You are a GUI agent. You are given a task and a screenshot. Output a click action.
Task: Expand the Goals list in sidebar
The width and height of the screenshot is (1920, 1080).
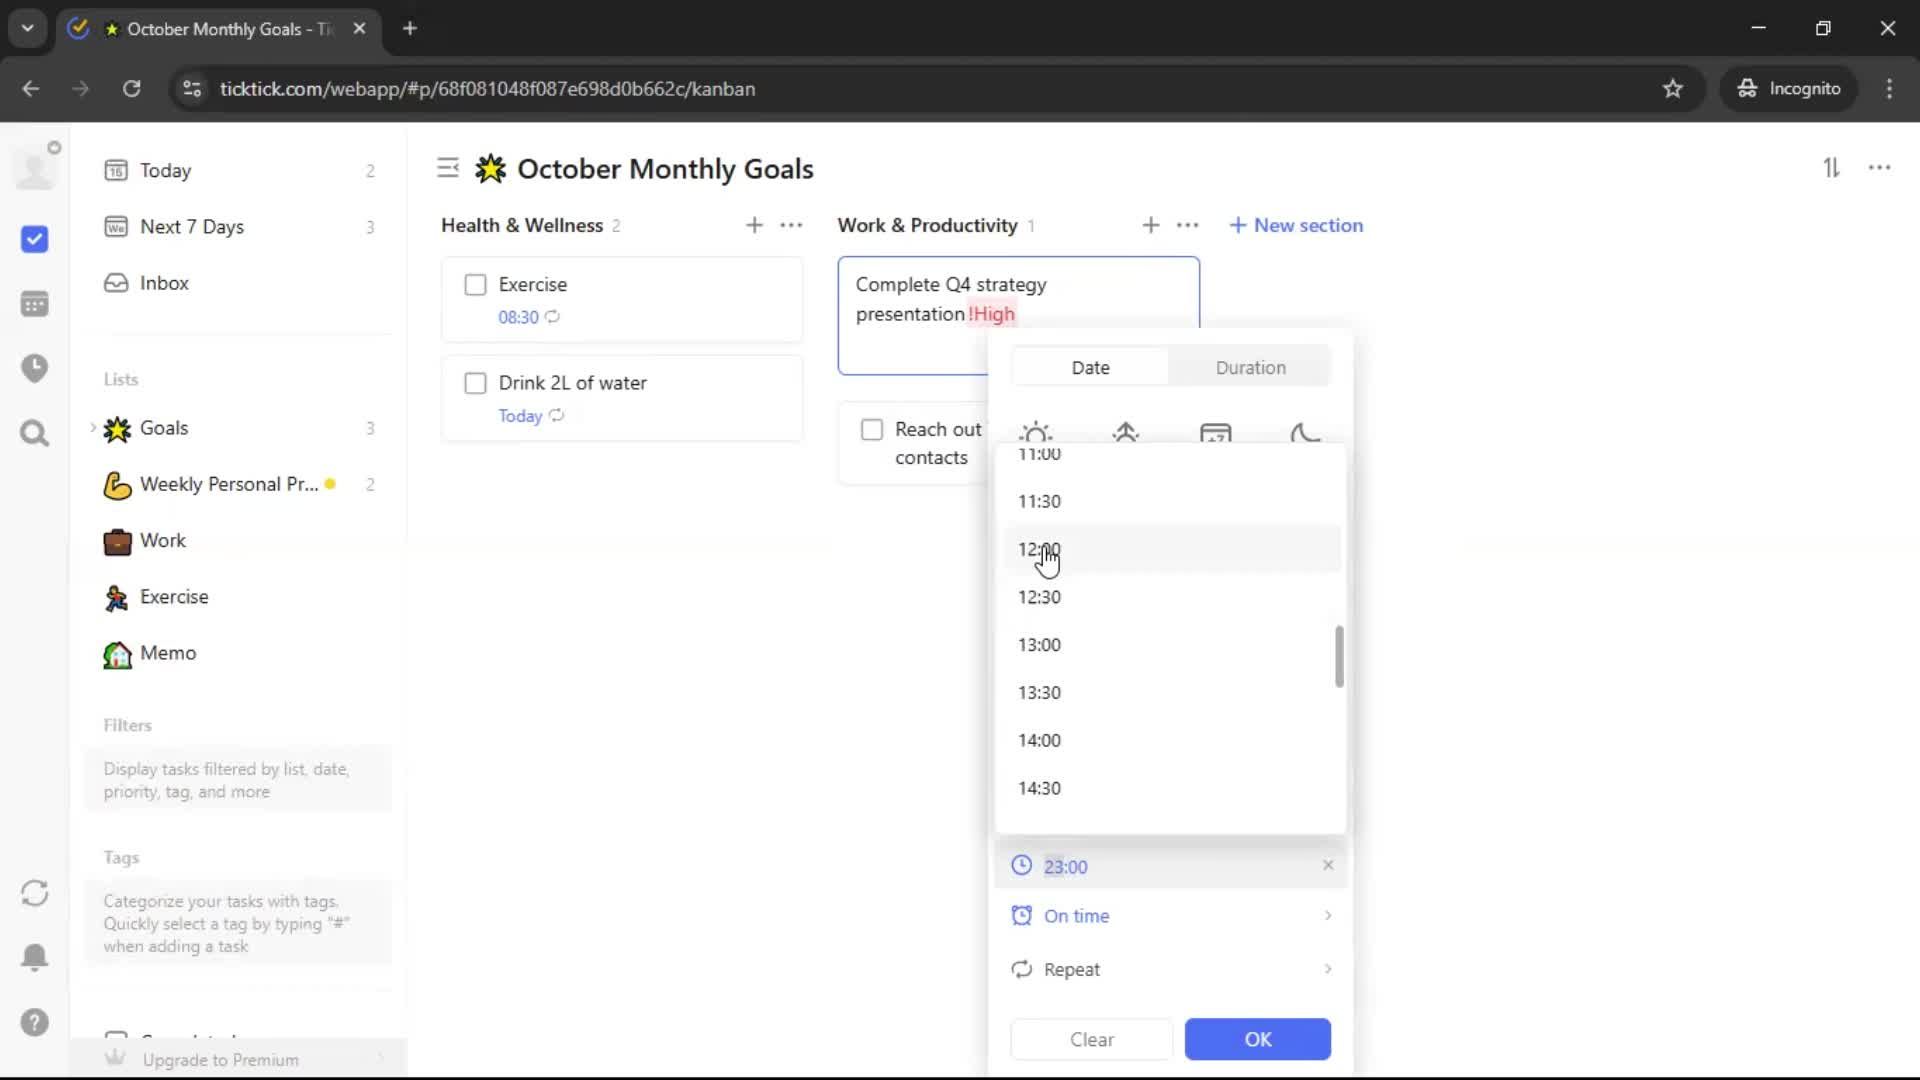point(93,428)
